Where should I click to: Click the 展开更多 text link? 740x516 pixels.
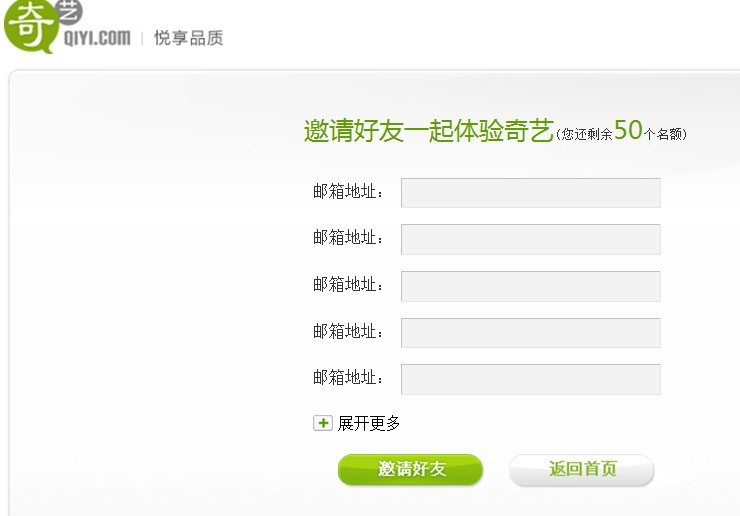point(369,423)
